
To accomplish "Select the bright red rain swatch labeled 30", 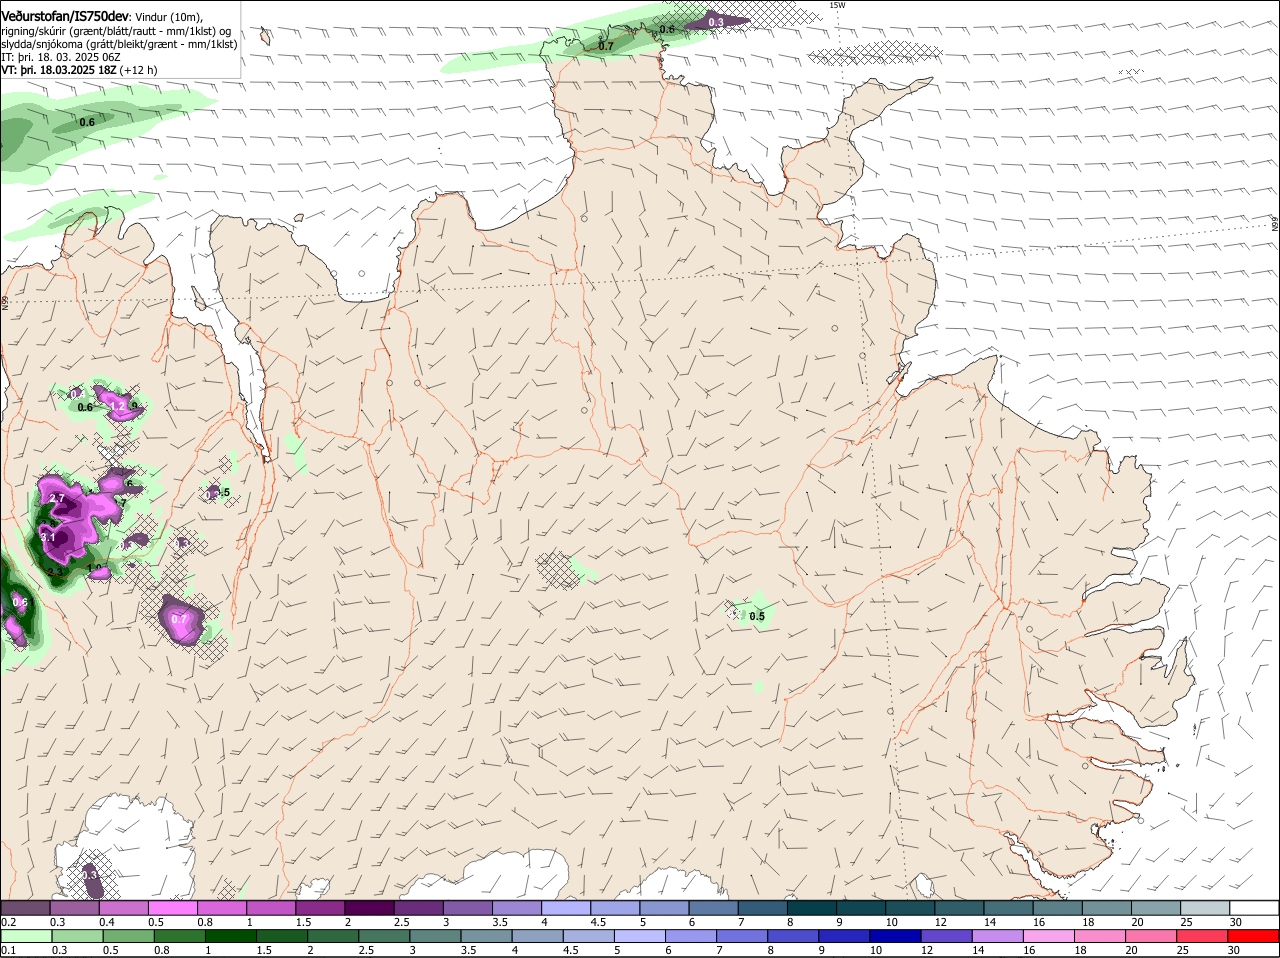I will point(1254,936).
